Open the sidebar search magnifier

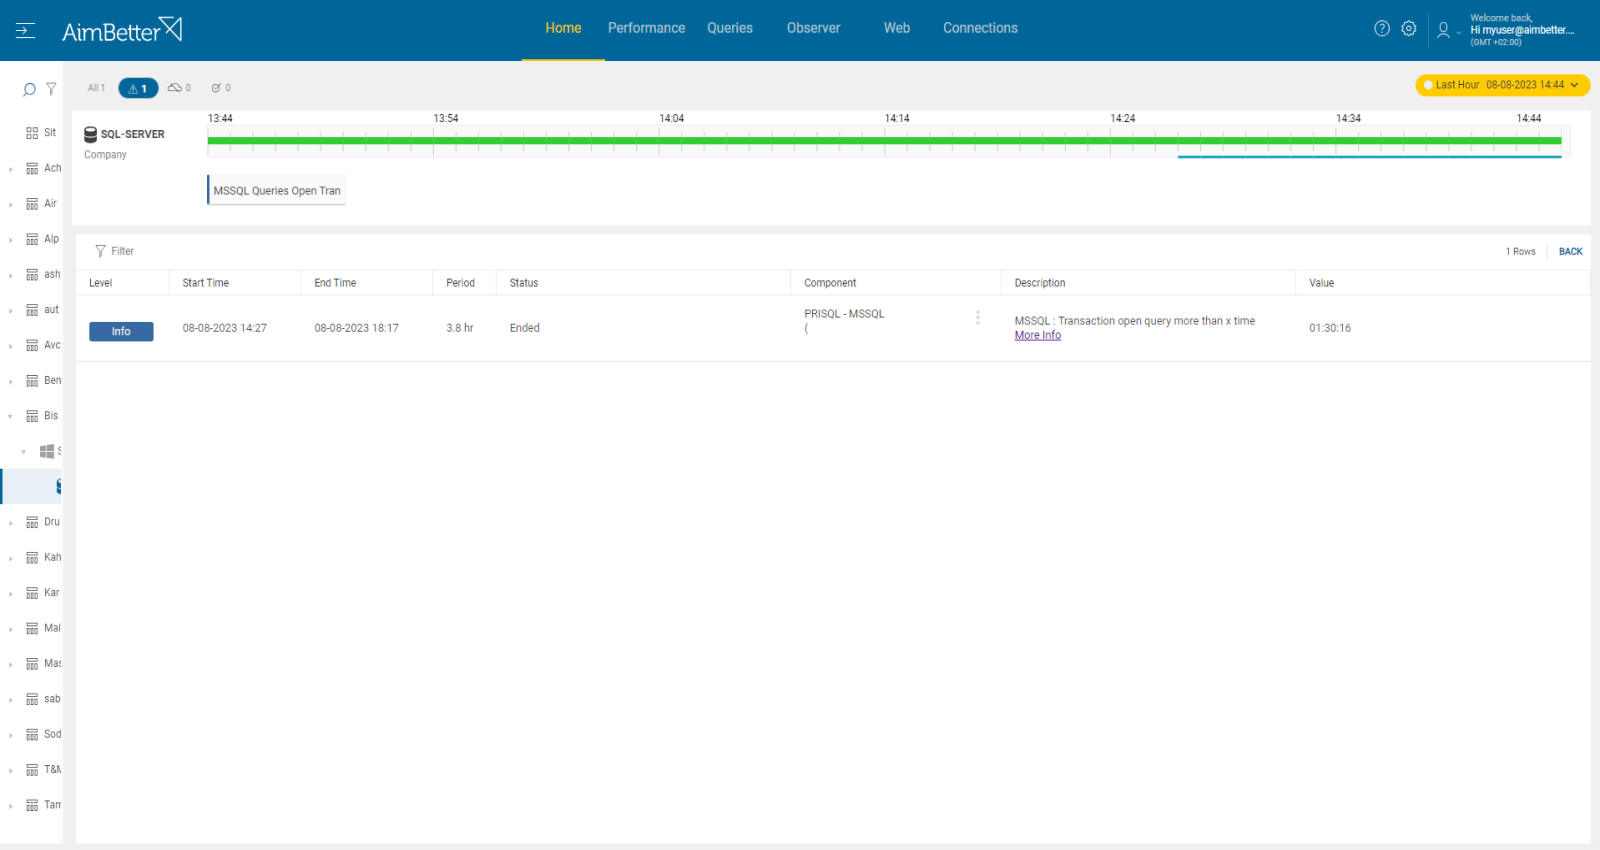tap(29, 89)
